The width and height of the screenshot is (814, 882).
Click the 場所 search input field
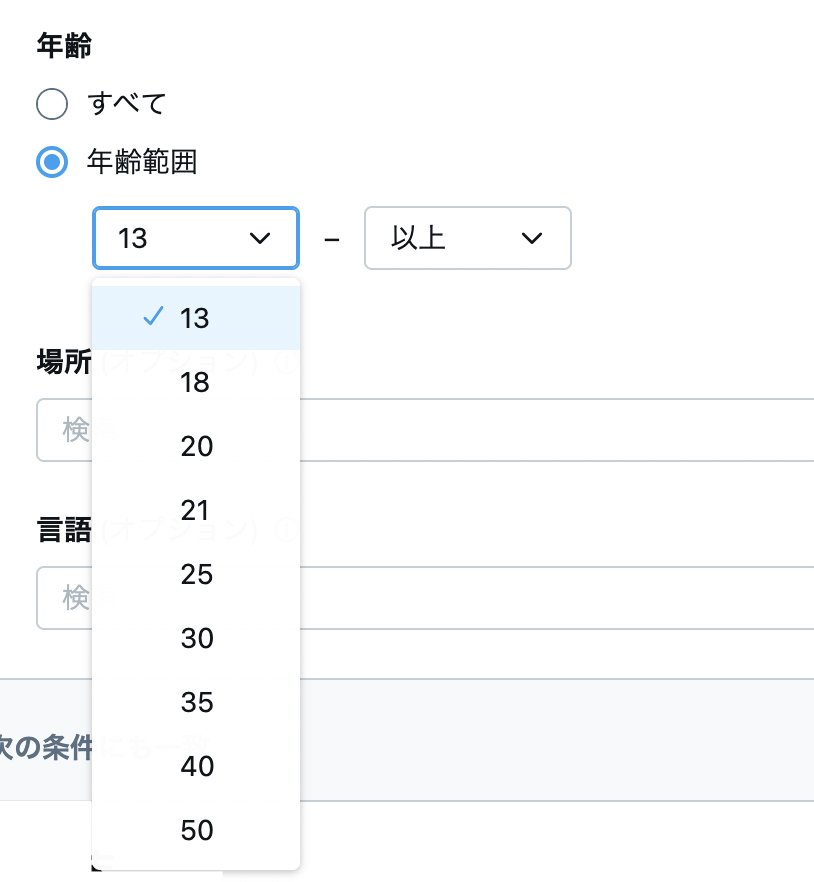[550, 430]
